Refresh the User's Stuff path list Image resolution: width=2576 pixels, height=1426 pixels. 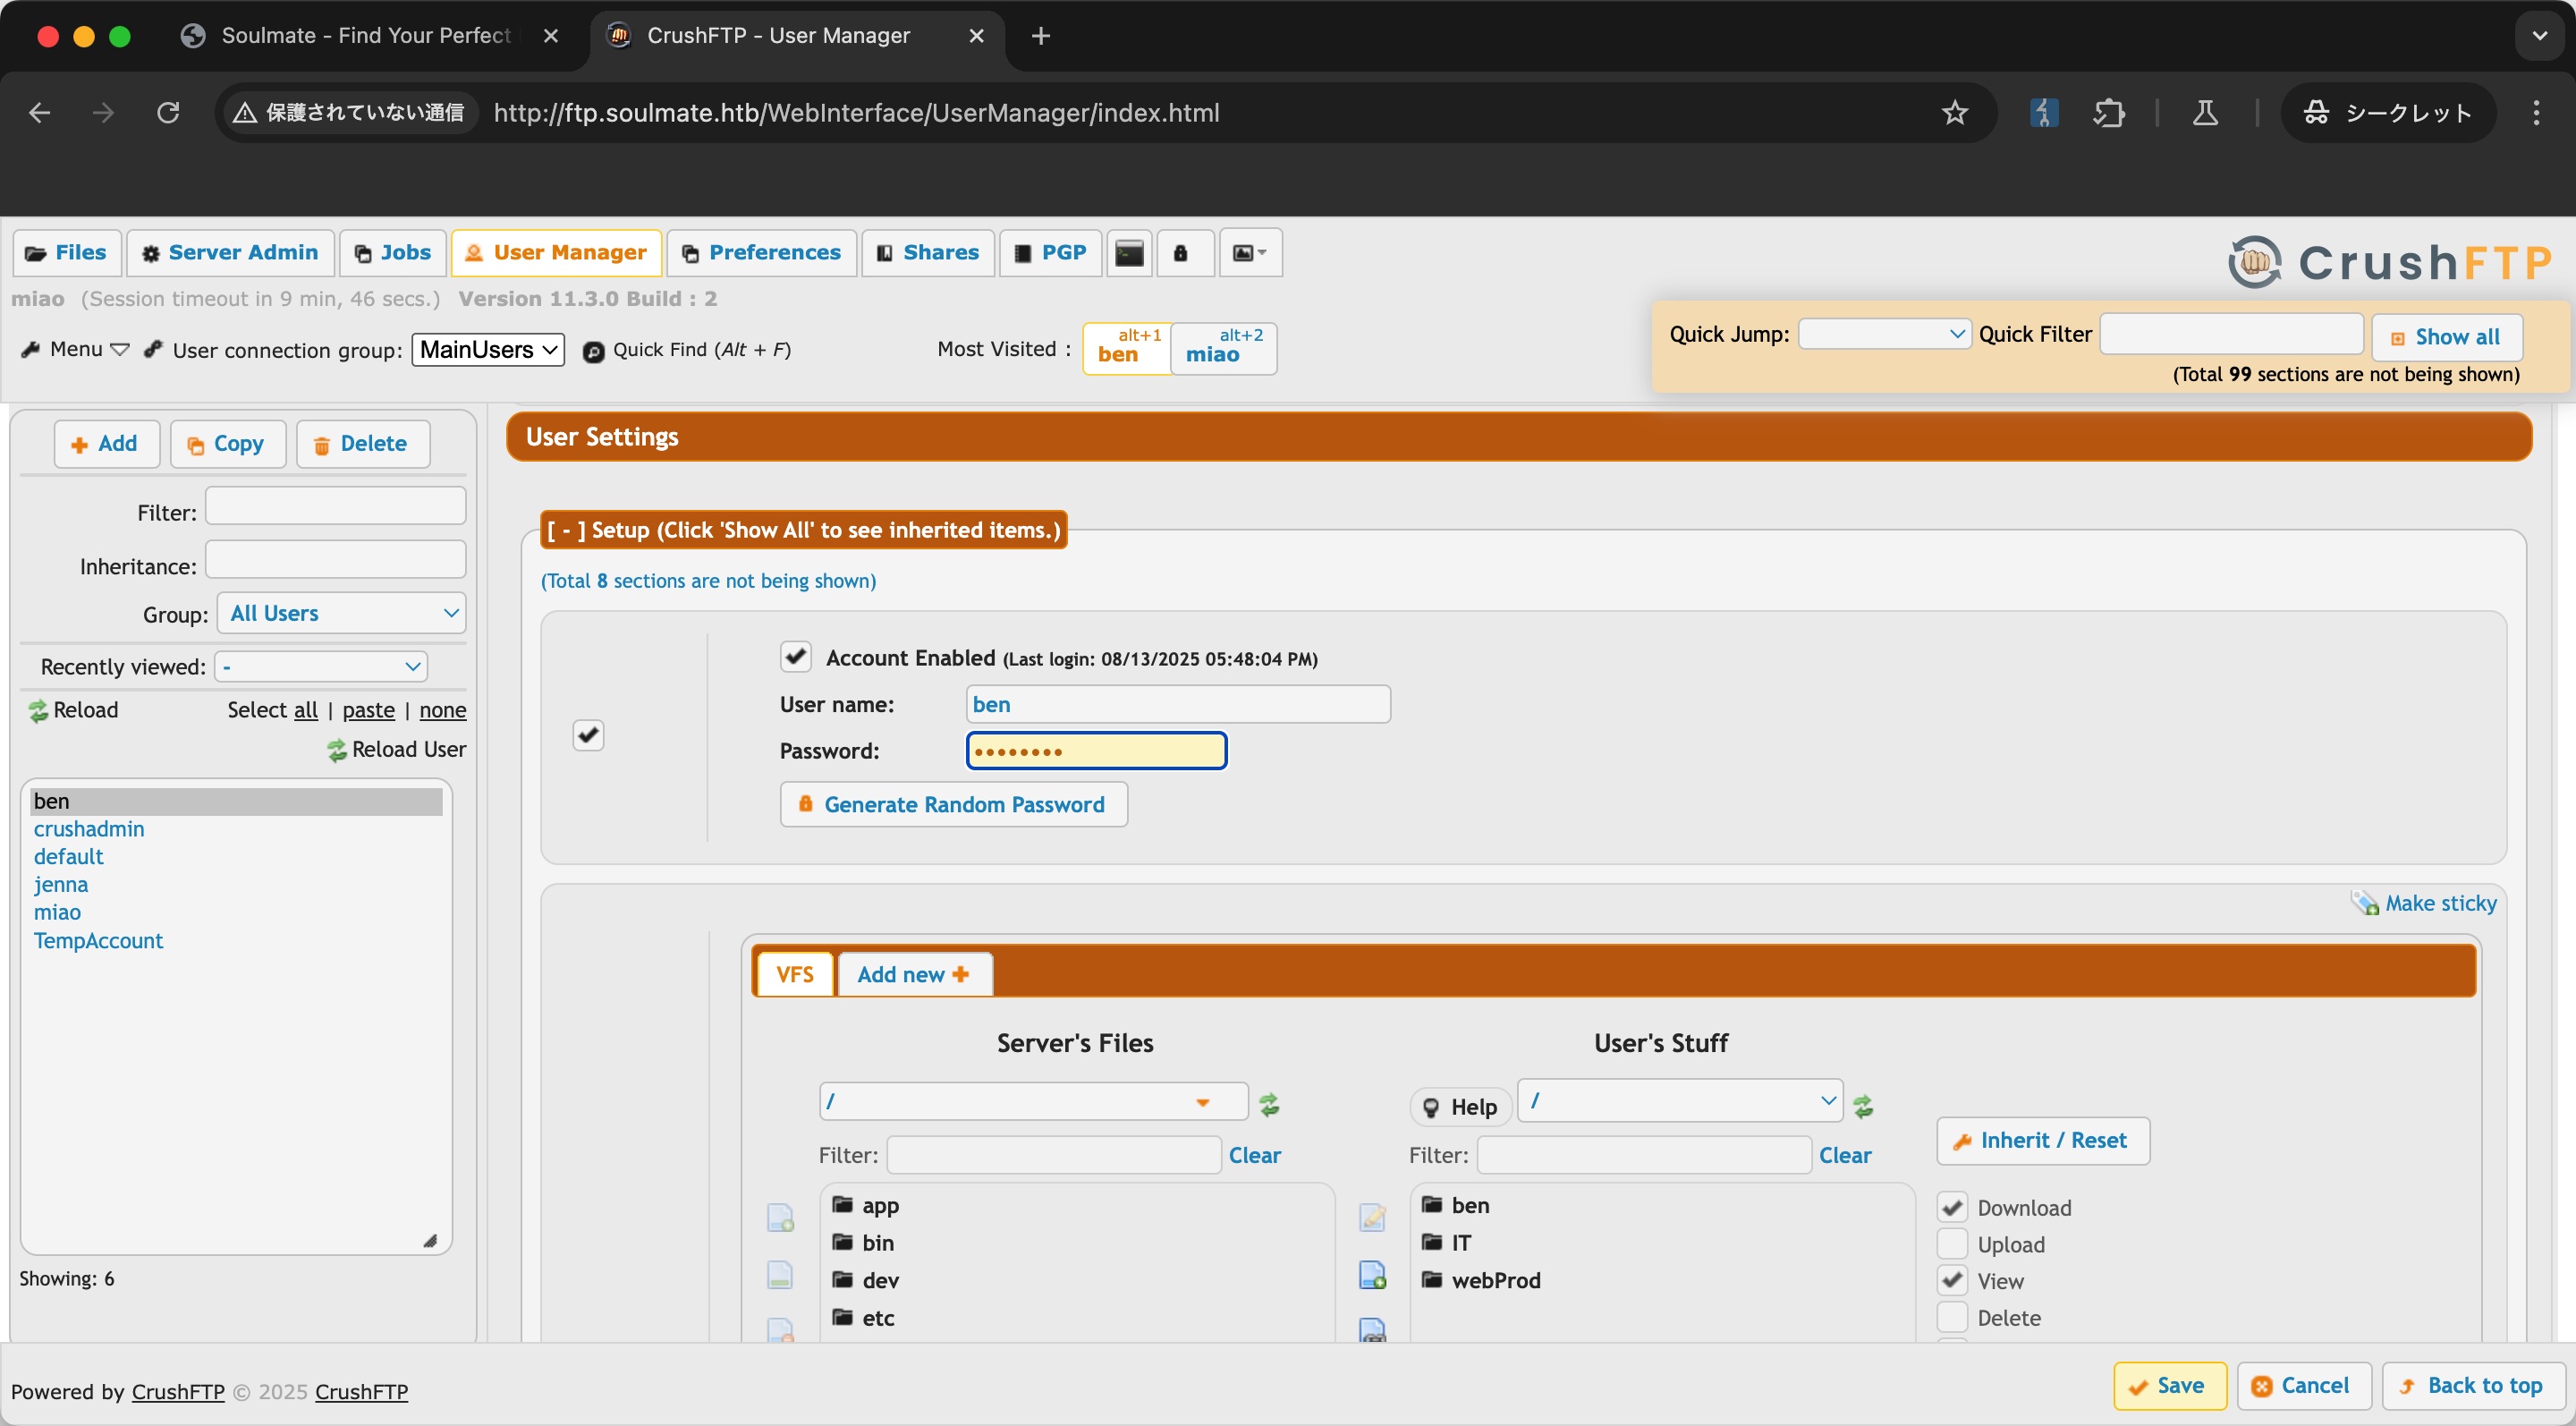pyautogui.click(x=1863, y=1106)
